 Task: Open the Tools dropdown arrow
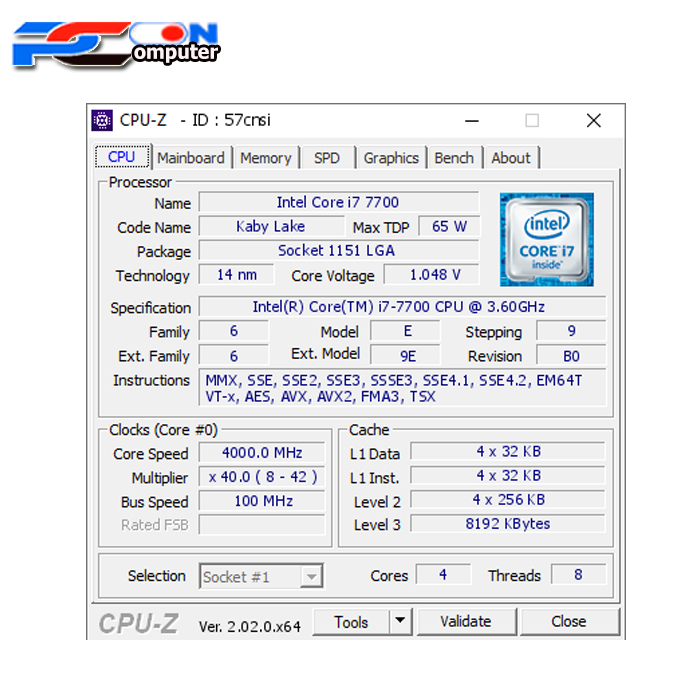(400, 621)
